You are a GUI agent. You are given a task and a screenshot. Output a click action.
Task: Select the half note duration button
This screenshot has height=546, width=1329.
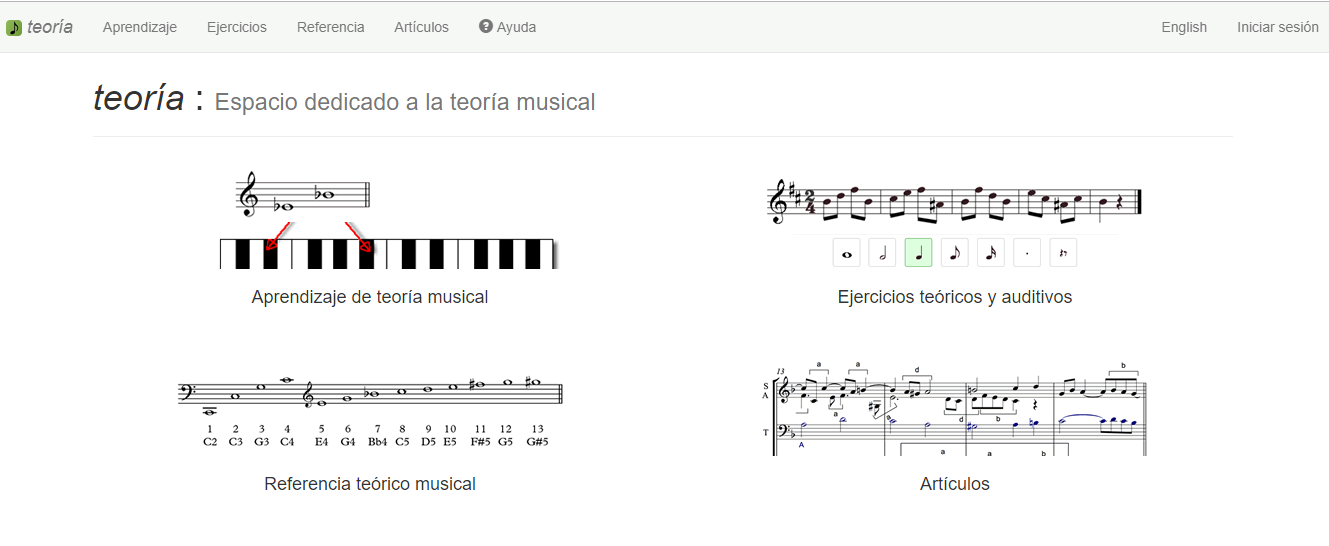tap(883, 254)
